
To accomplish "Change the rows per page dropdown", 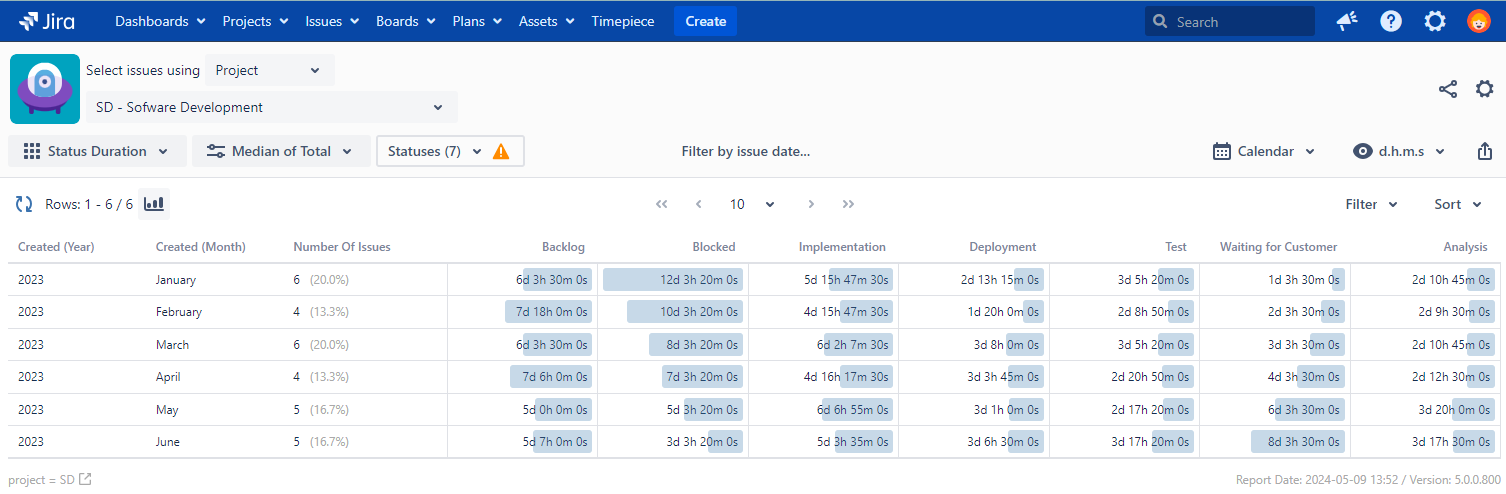I will click(x=752, y=204).
